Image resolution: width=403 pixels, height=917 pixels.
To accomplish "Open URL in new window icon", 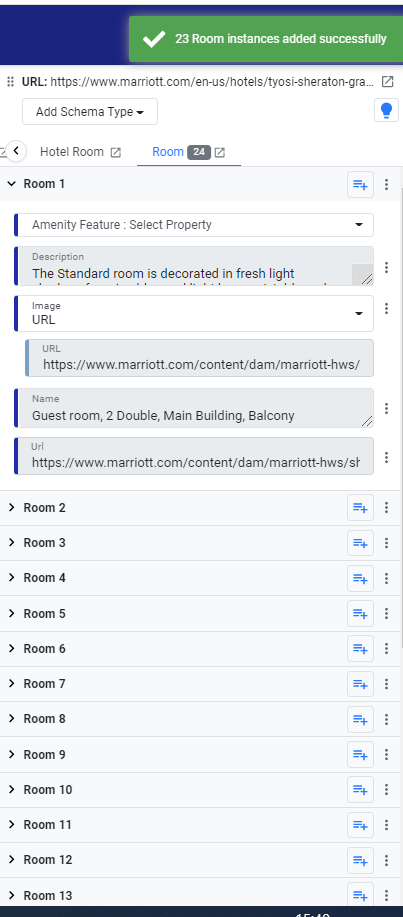I will [x=387, y=81].
